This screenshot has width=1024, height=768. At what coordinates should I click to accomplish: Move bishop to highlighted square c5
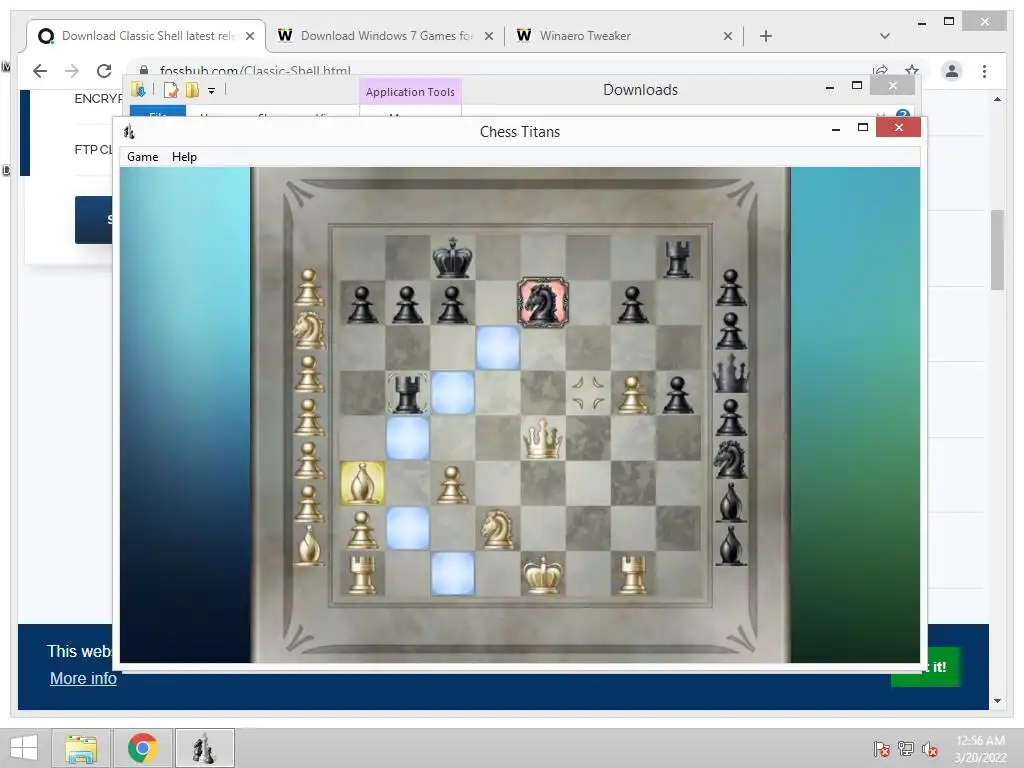point(453,393)
